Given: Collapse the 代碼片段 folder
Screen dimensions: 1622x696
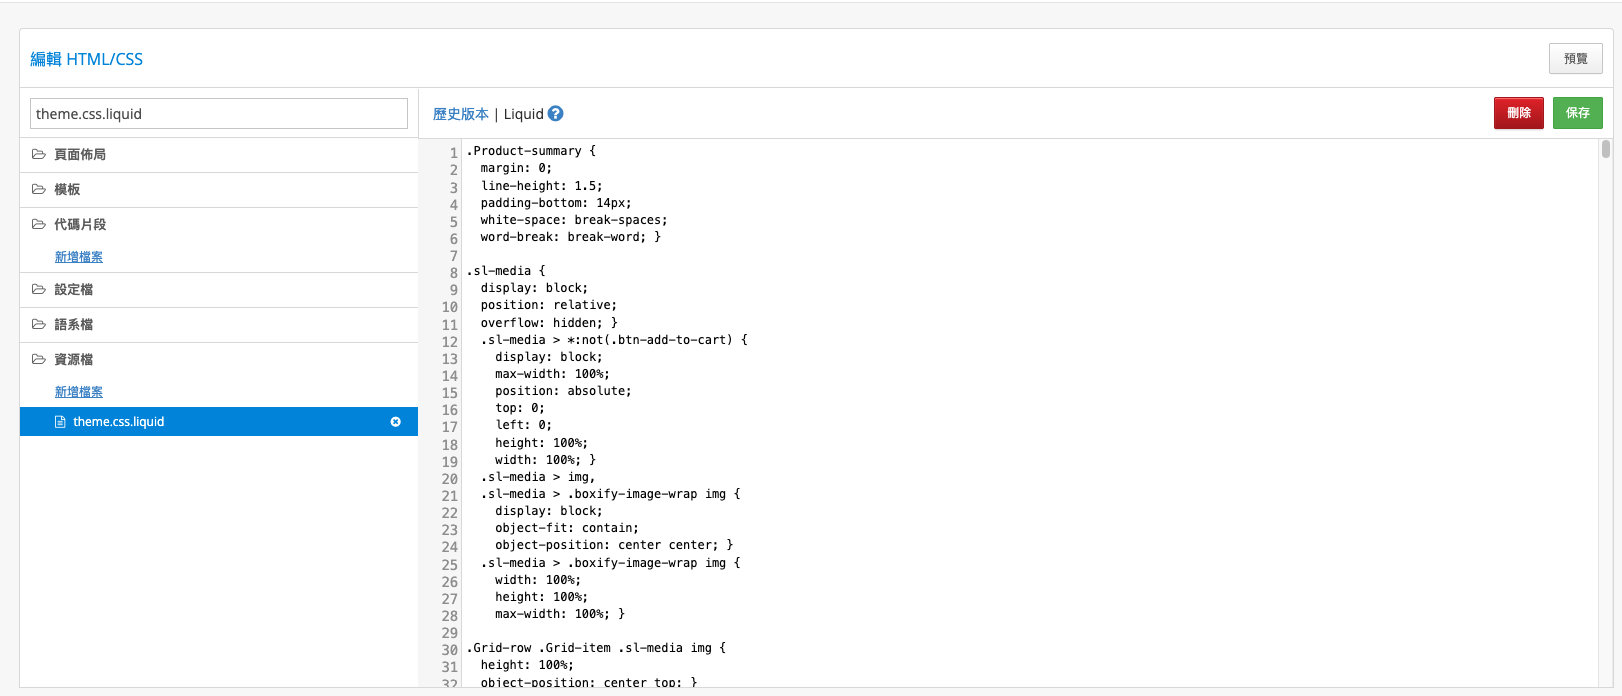Looking at the screenshot, I should pos(219,225).
